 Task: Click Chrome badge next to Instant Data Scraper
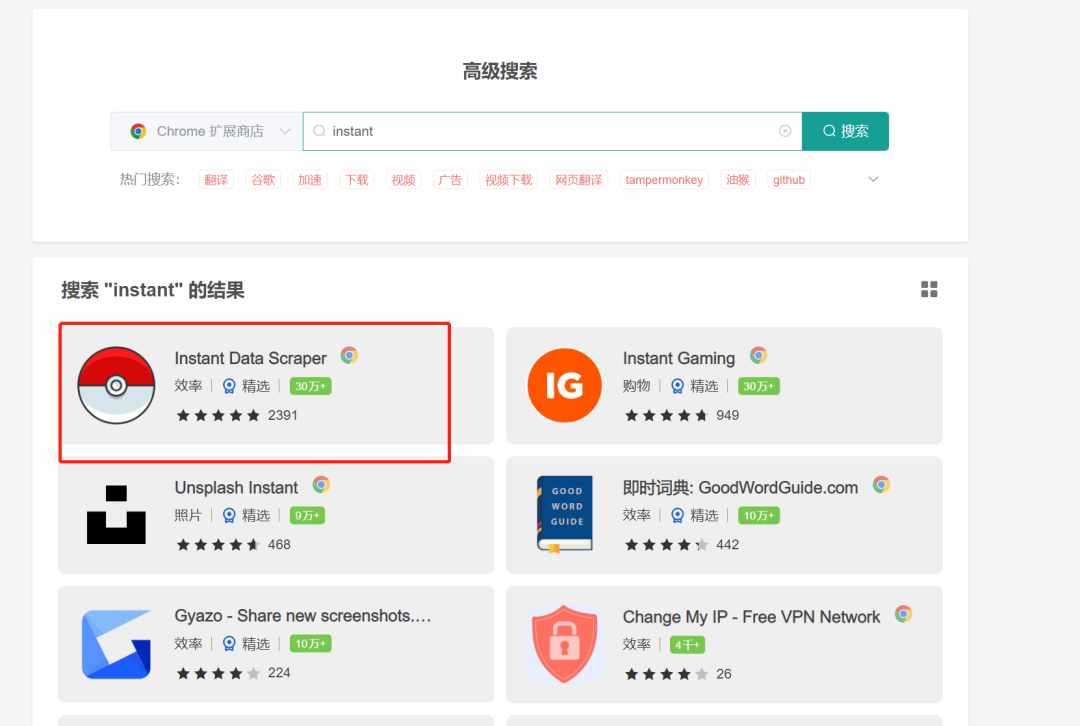[x=349, y=355]
